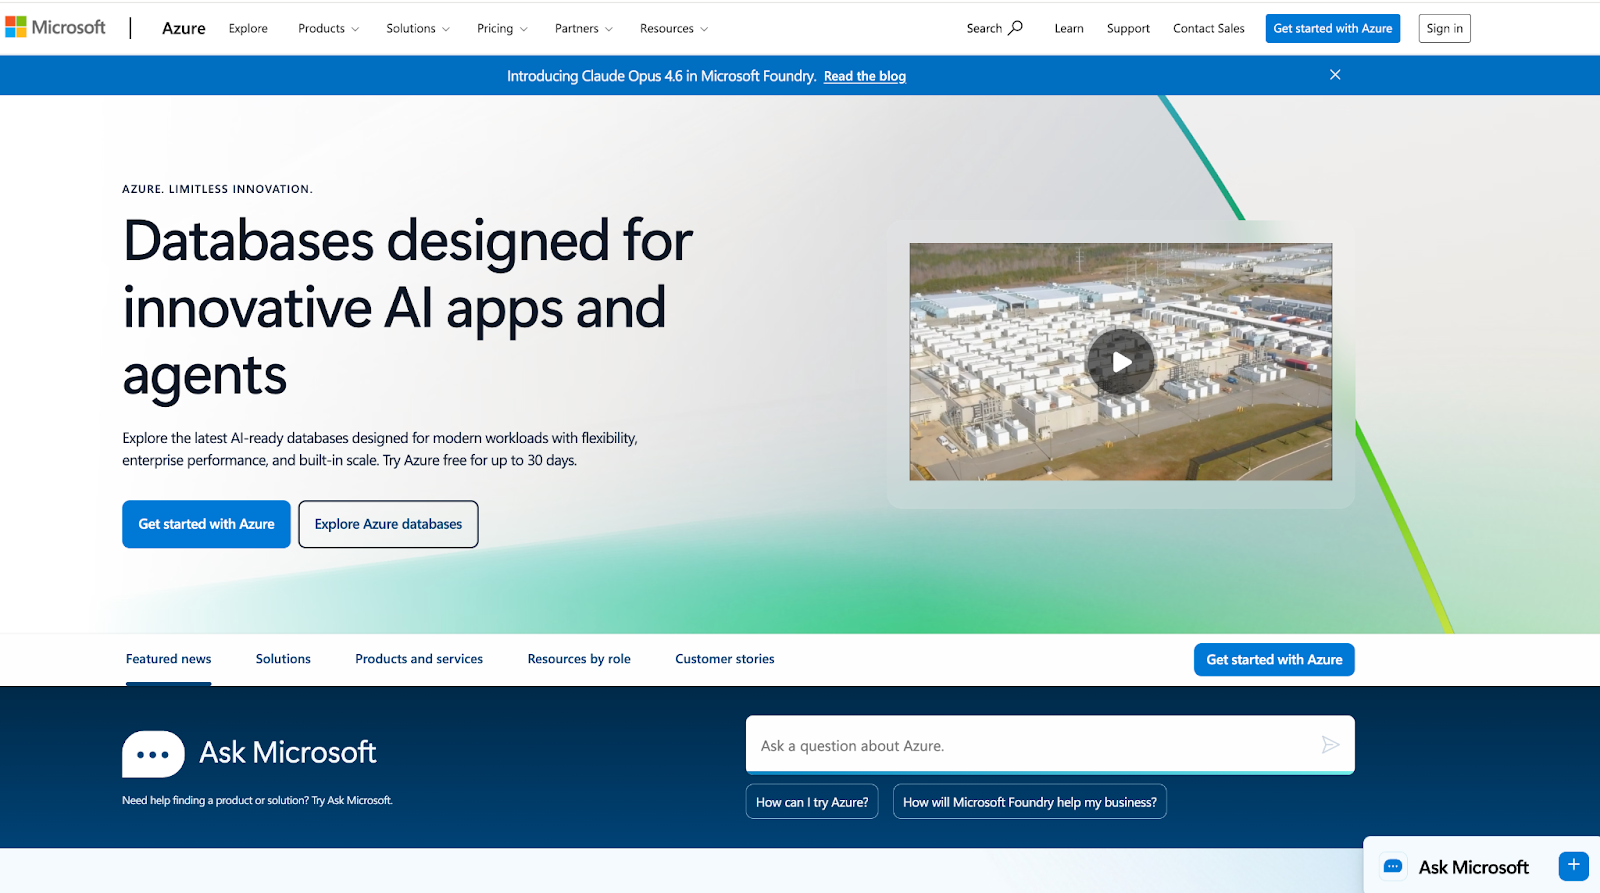The width and height of the screenshot is (1600, 893).
Task: Follow the Read the blog link
Action: click(x=865, y=76)
